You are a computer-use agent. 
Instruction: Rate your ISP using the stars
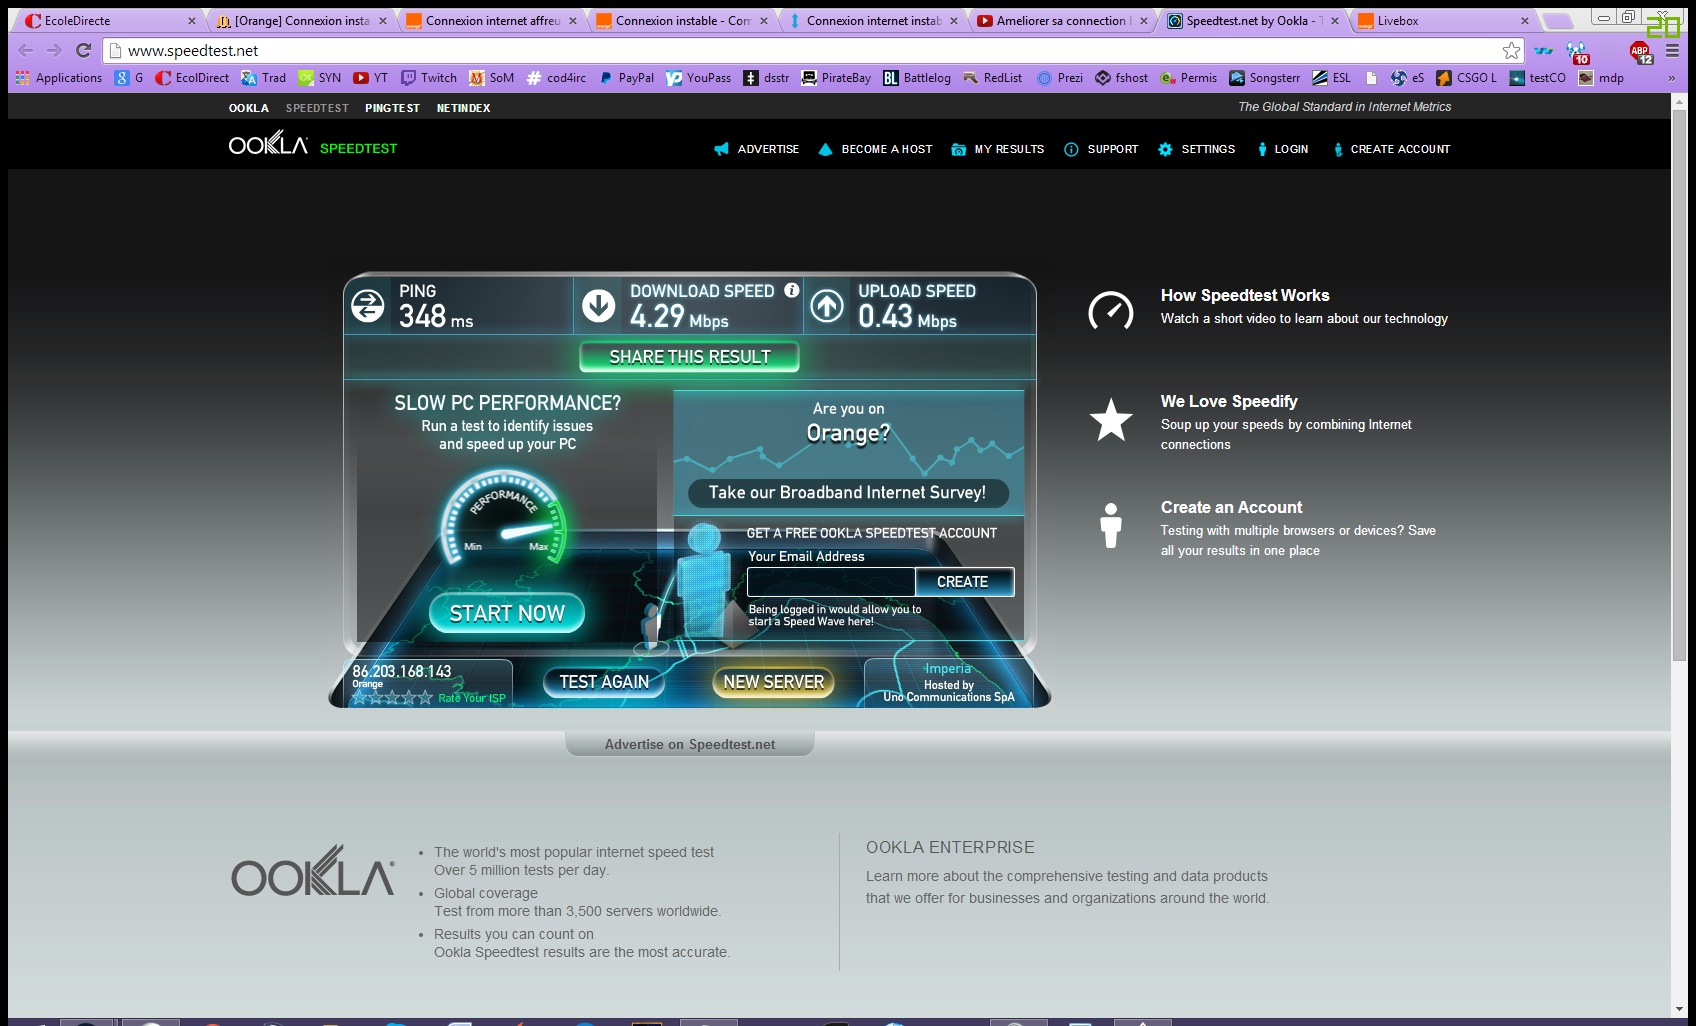[x=392, y=697]
